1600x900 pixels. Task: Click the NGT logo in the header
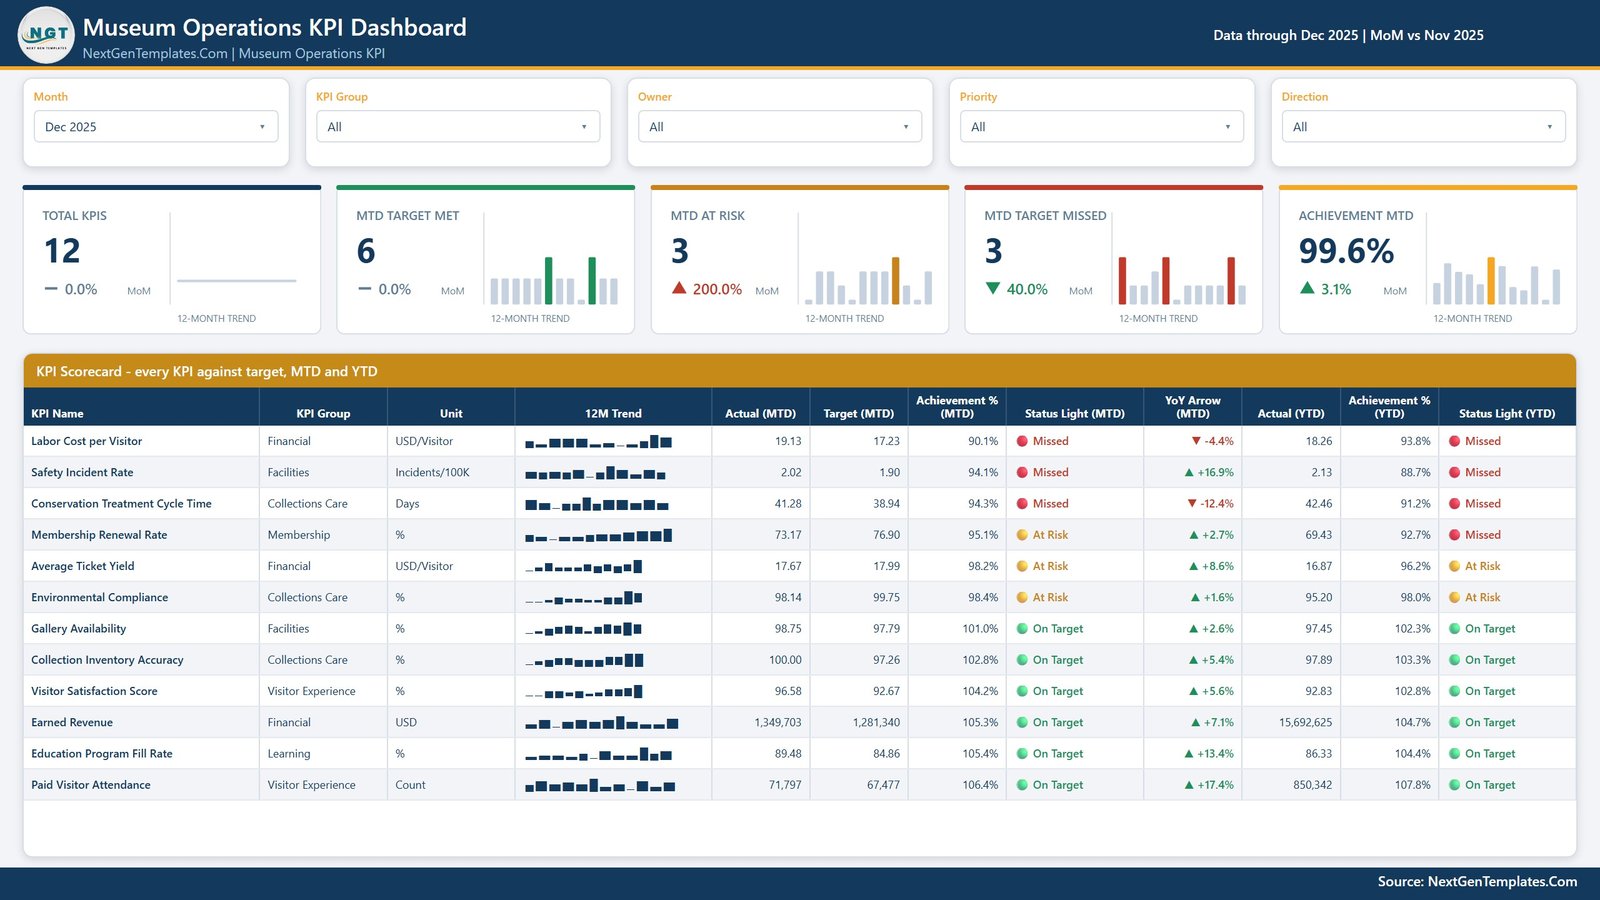[x=46, y=35]
